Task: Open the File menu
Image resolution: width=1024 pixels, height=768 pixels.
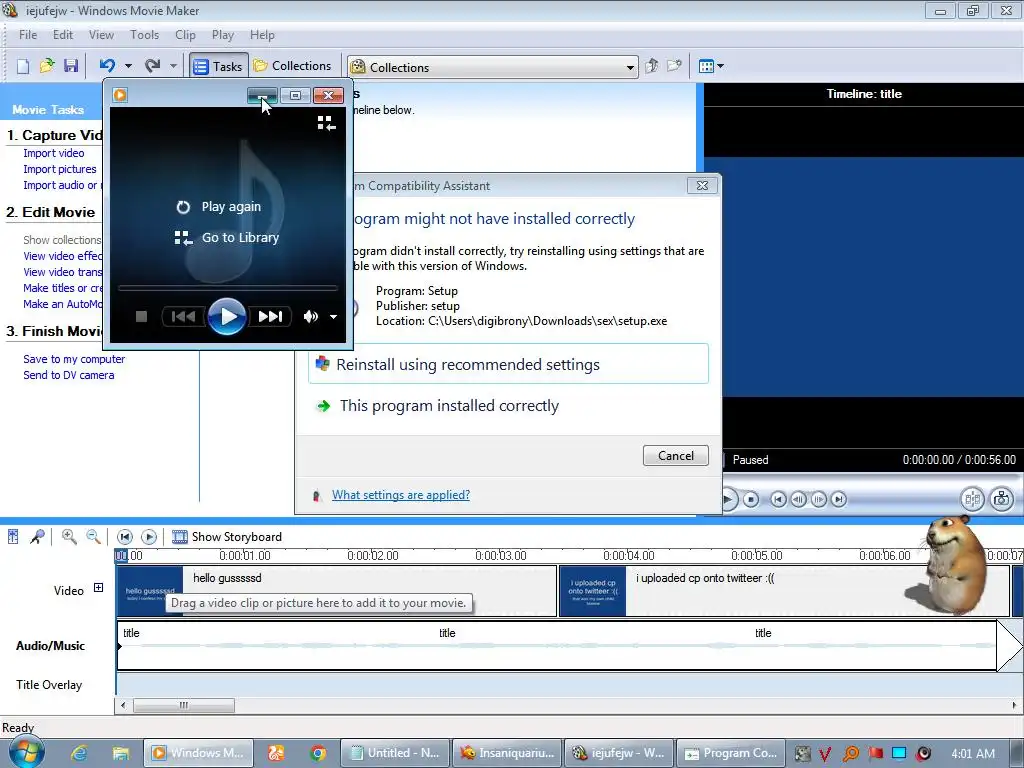Action: [x=28, y=35]
